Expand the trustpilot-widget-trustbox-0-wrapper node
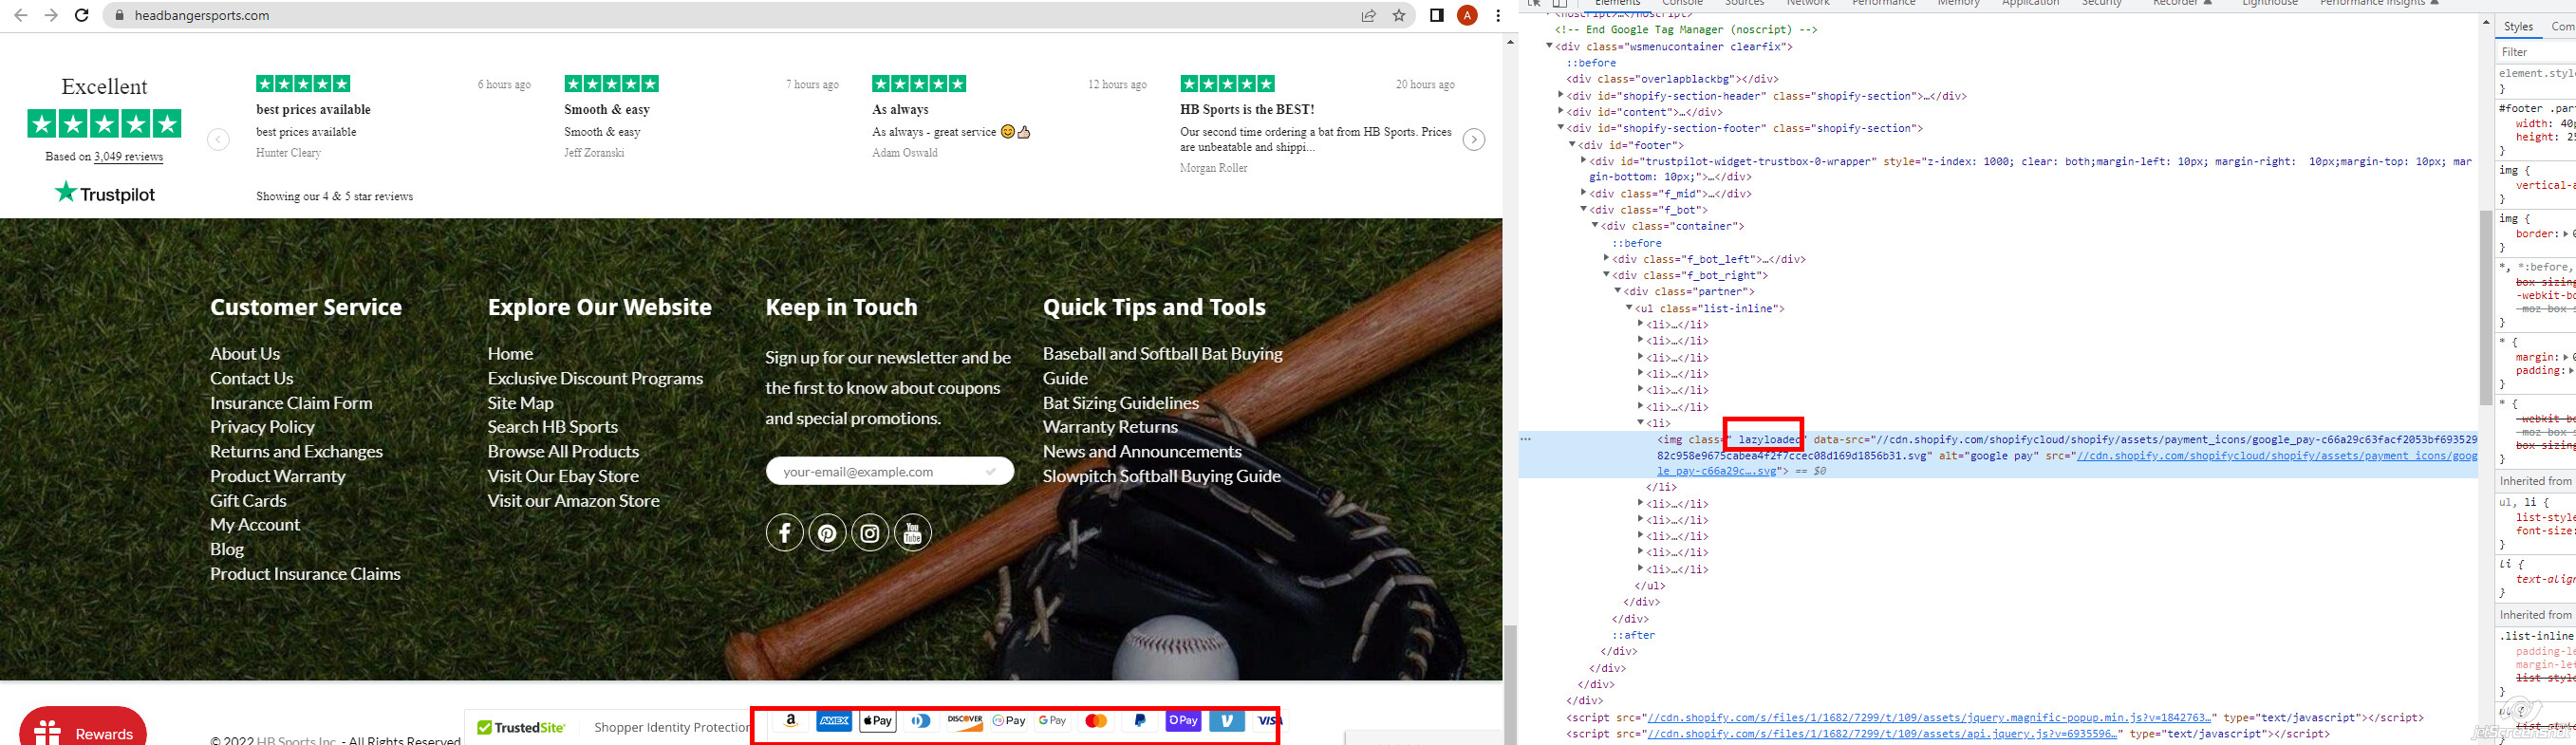The image size is (2576, 745). [x=1583, y=161]
